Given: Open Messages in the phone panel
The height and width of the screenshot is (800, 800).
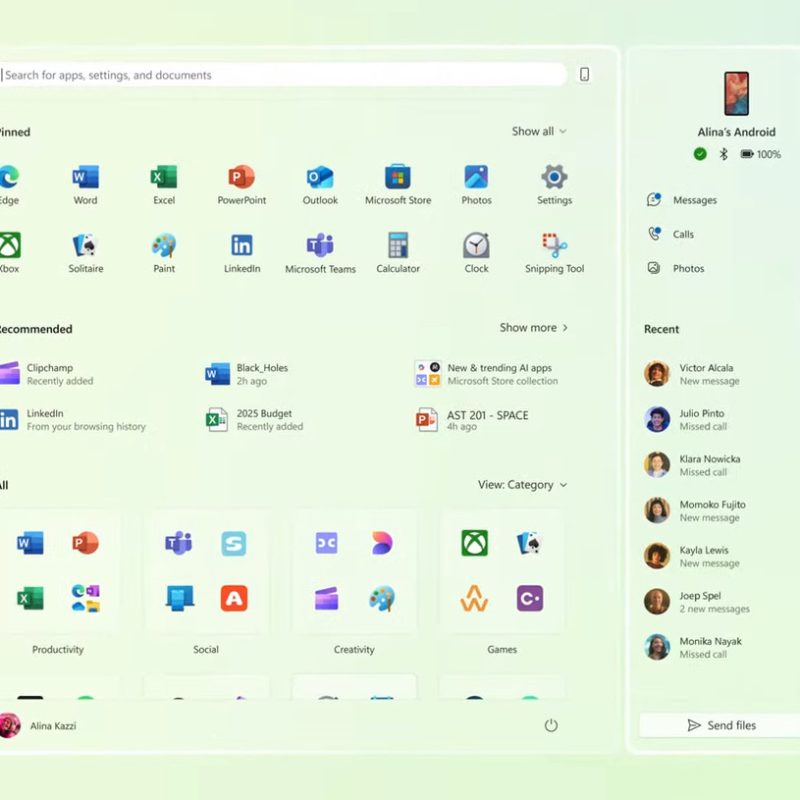Looking at the screenshot, I should coord(694,200).
